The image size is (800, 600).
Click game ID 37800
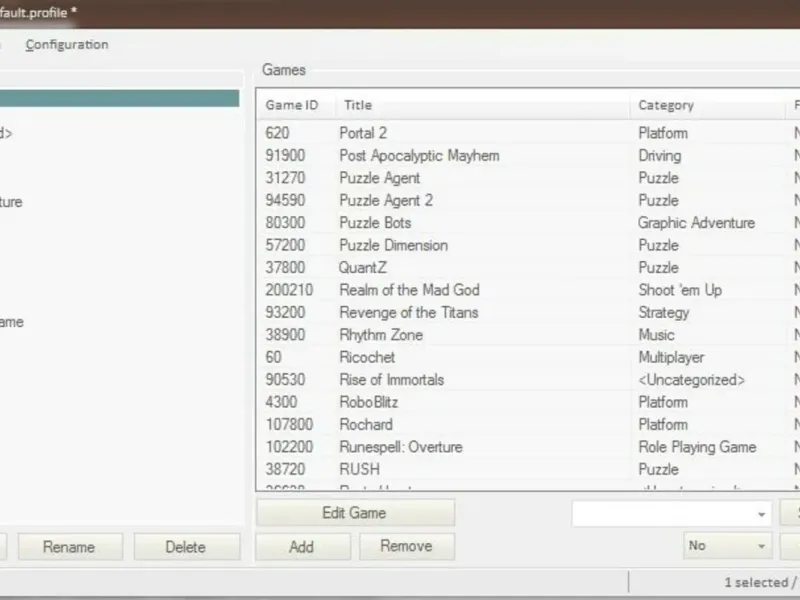pyautogui.click(x=285, y=268)
